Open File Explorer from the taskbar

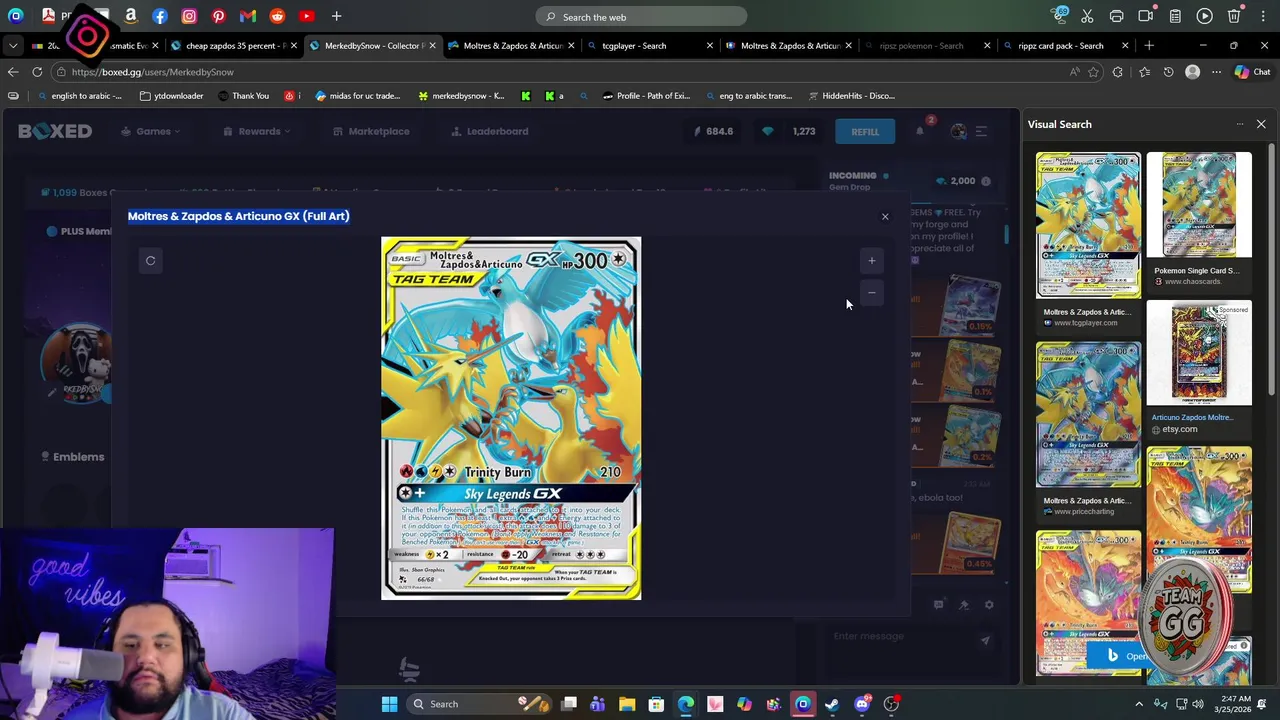pos(627,704)
